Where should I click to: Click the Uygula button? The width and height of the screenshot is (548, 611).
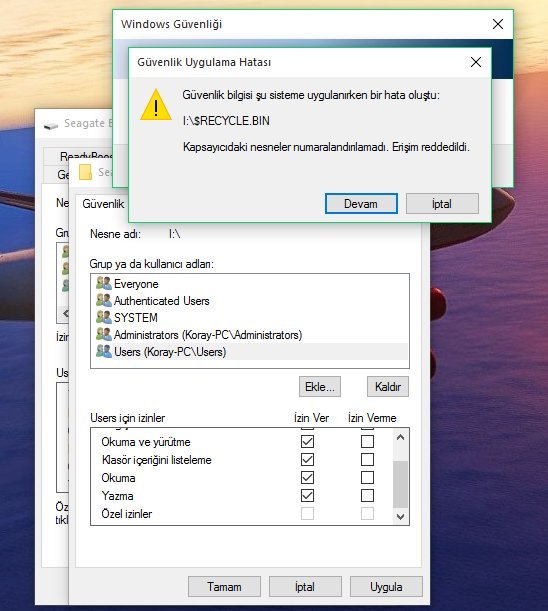click(x=386, y=587)
